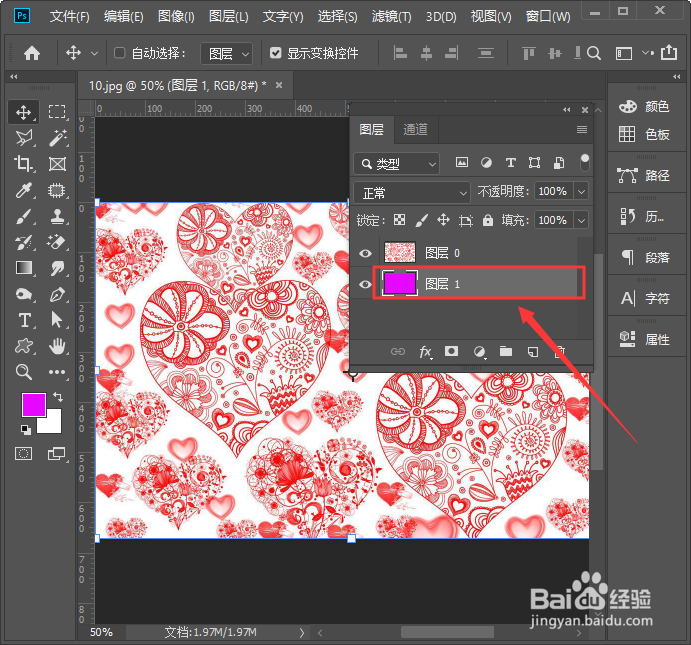Select the Gradient tool

click(x=24, y=267)
